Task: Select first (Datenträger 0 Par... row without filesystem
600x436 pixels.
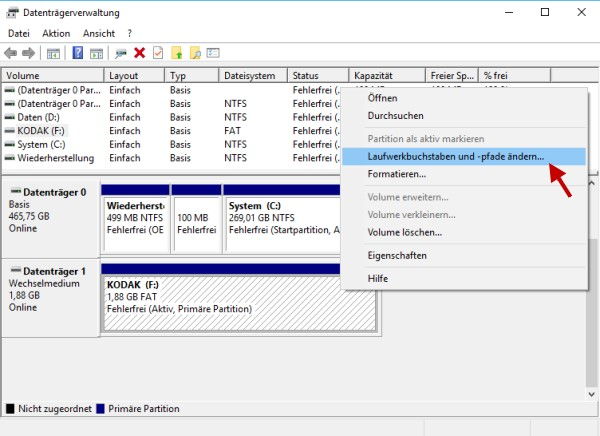Action: [x=171, y=90]
